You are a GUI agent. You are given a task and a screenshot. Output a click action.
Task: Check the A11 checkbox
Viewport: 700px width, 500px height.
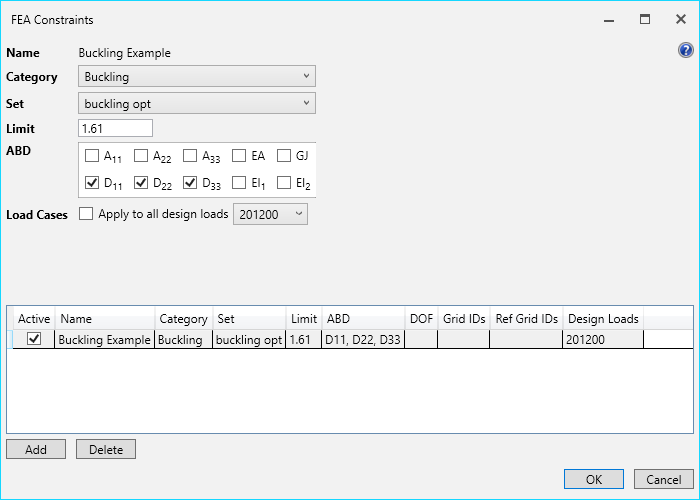coord(92,156)
